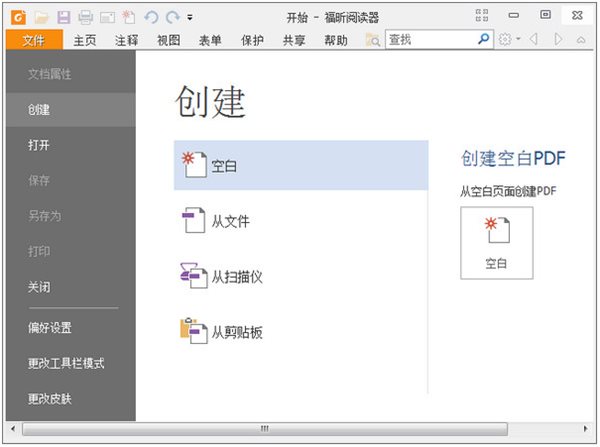Select 打开 in the sidebar

point(71,145)
